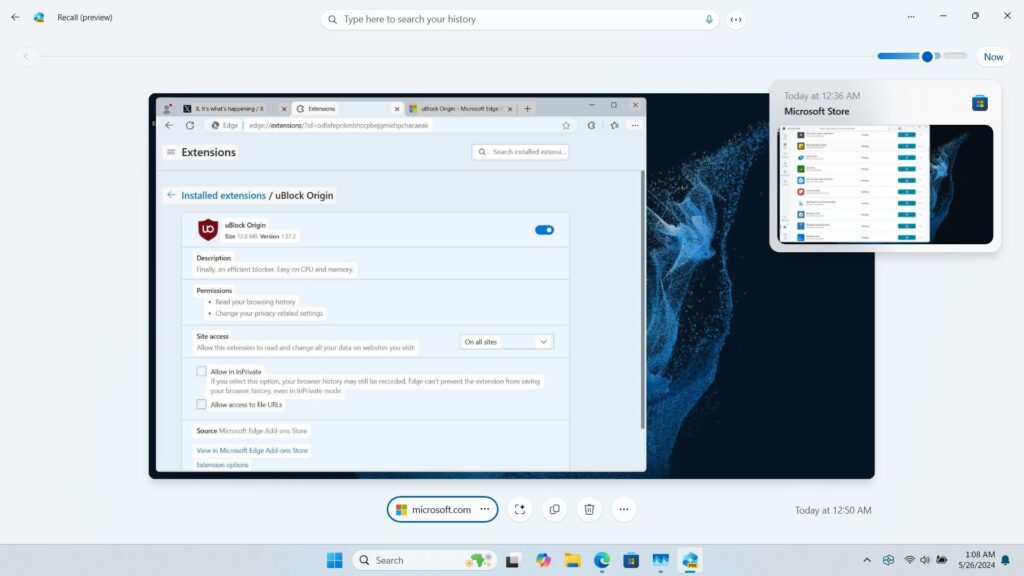Open Microsoft Edge from the taskbar
Viewport: 1024px width, 576px height.
click(601, 560)
